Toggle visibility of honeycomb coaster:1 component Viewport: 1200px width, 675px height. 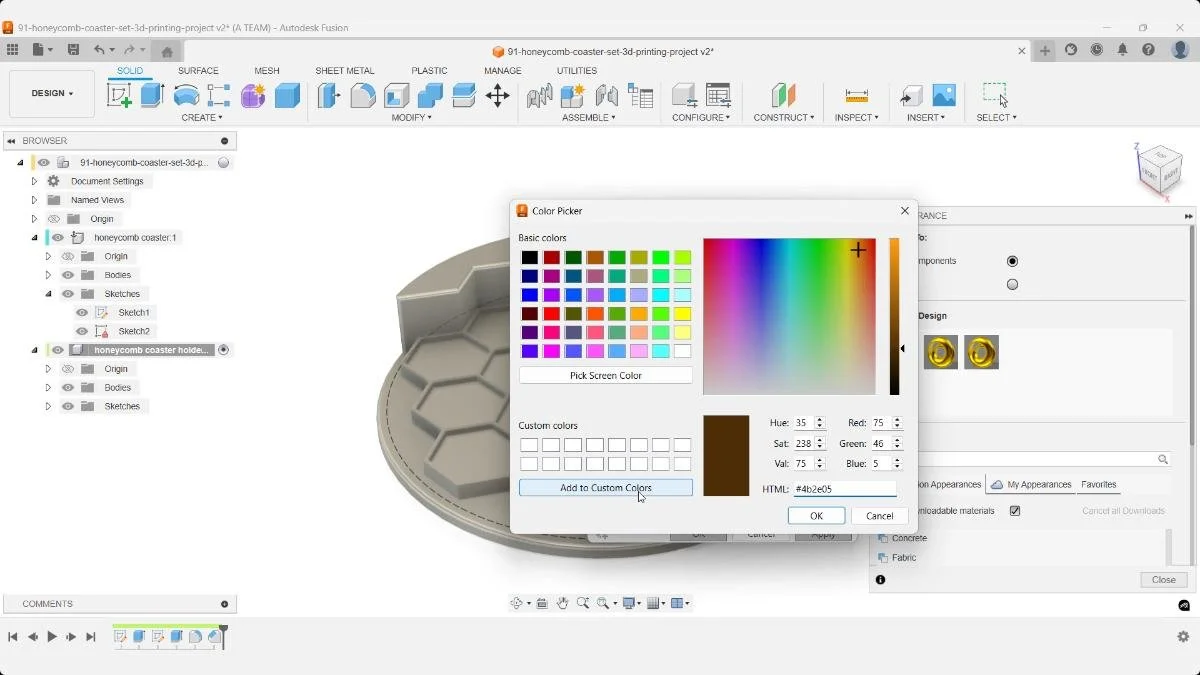(57, 237)
